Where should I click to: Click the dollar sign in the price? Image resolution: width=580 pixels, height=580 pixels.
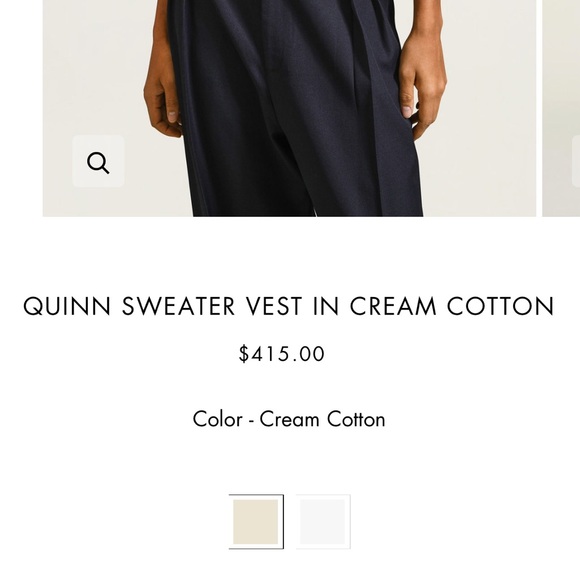[244, 354]
